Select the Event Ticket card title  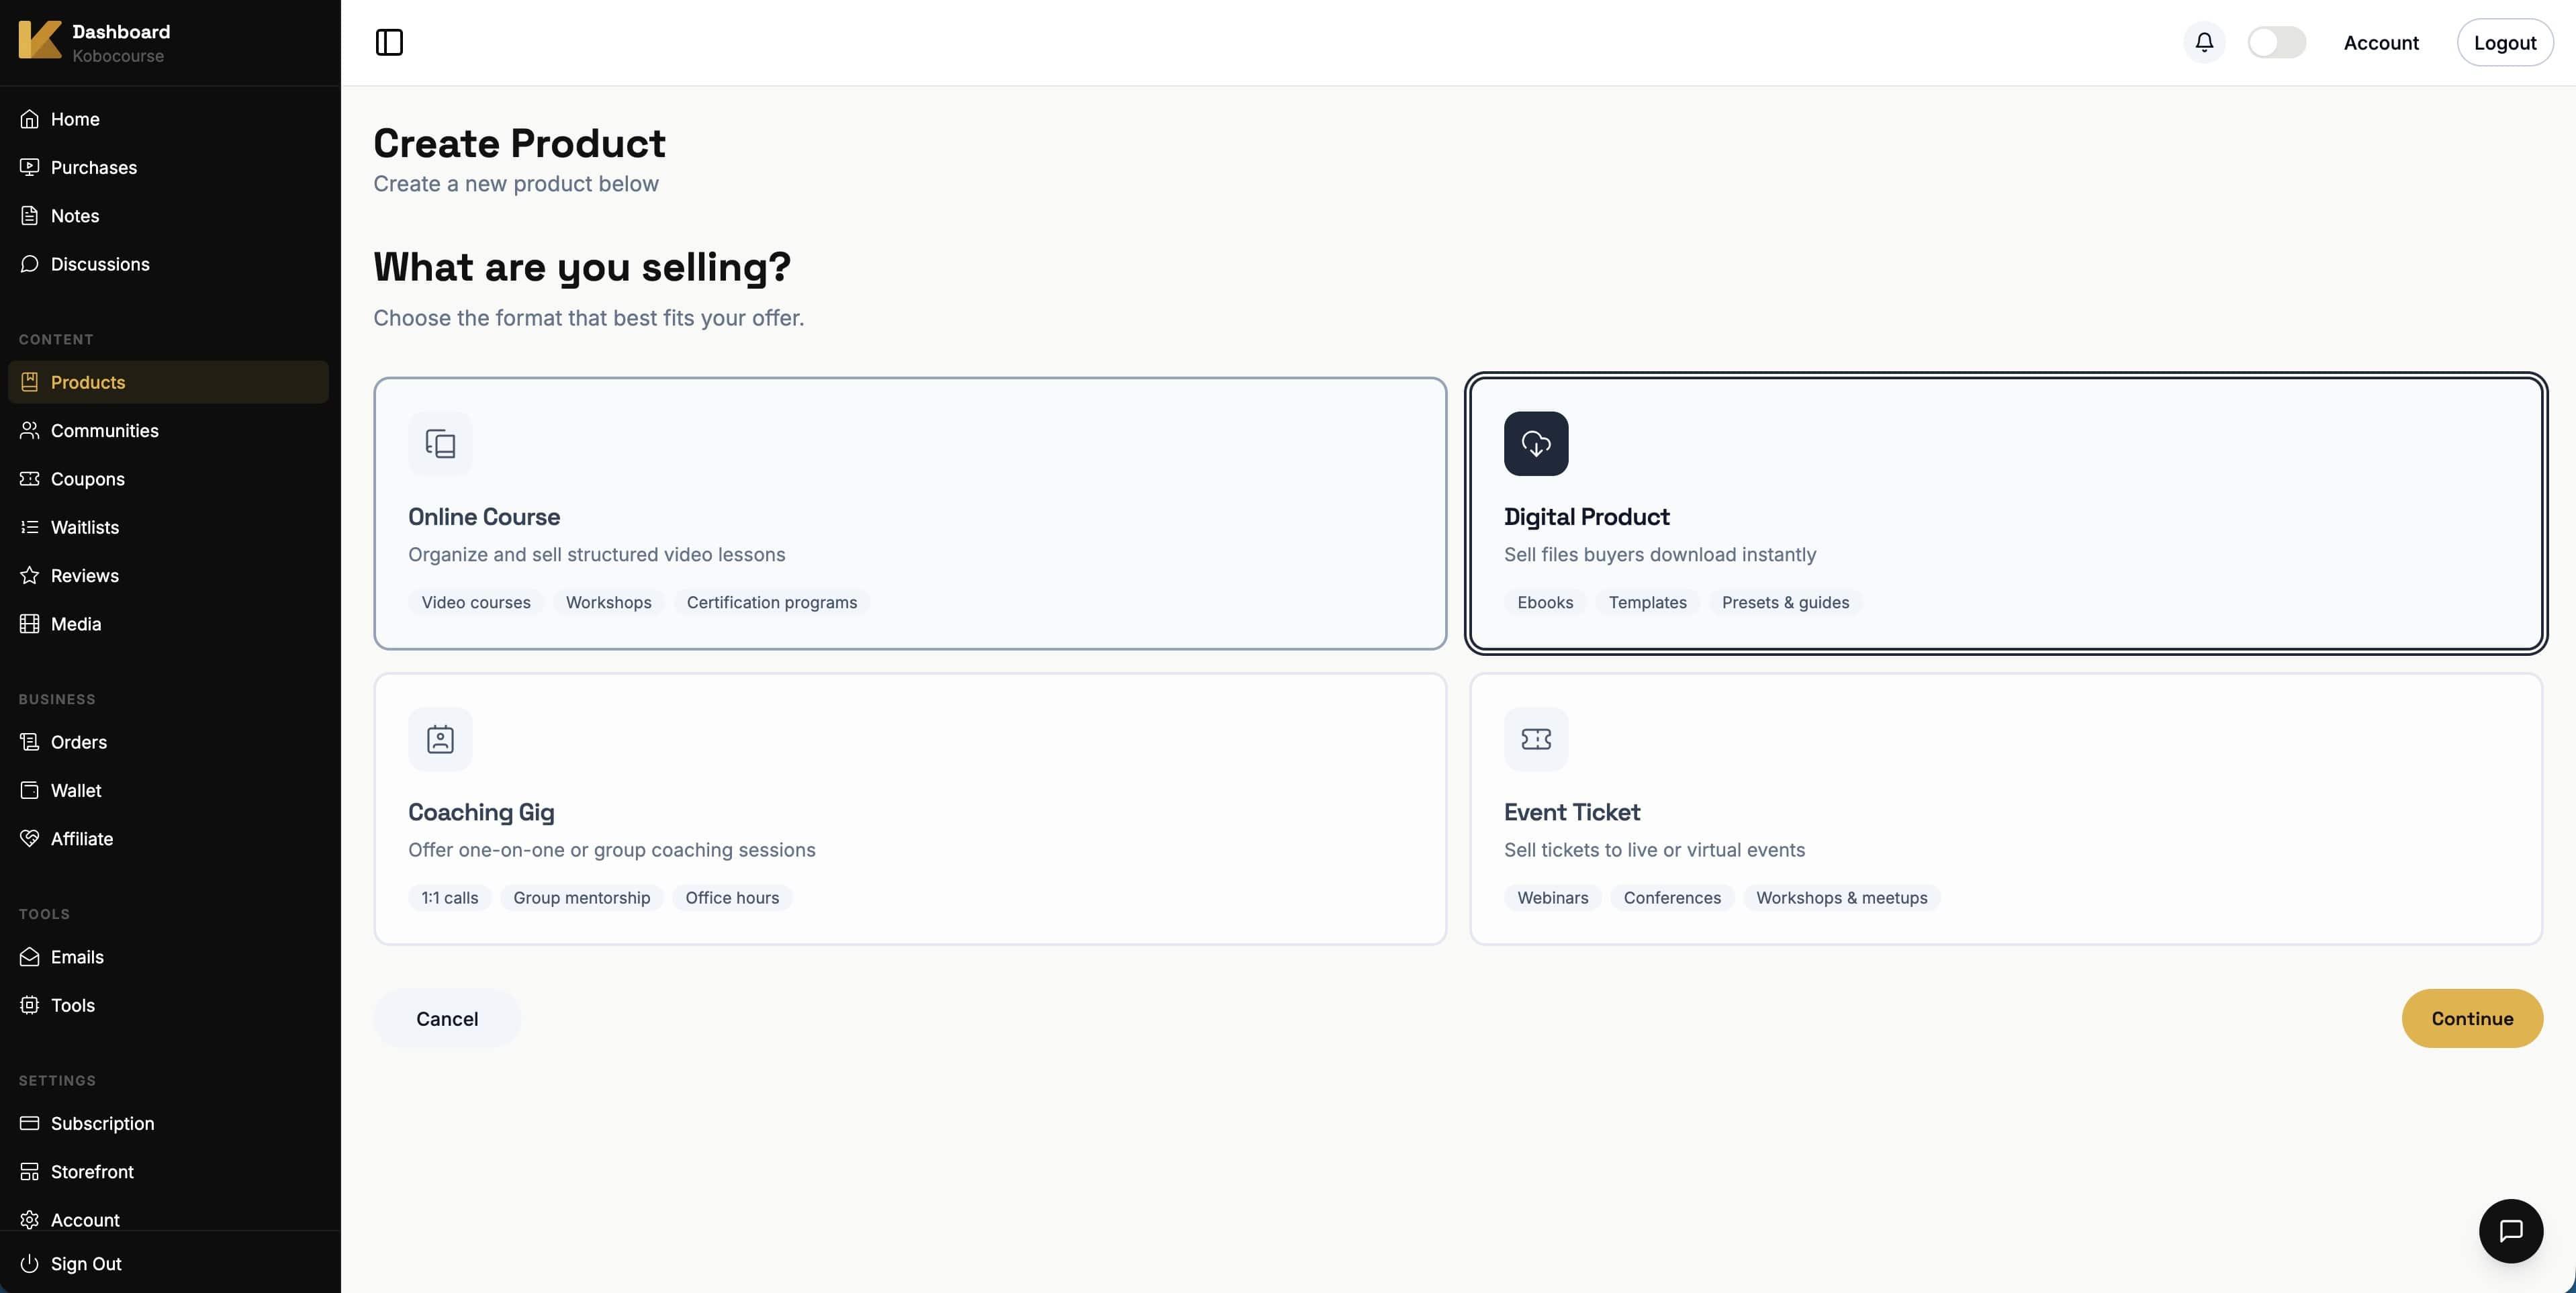point(1572,813)
